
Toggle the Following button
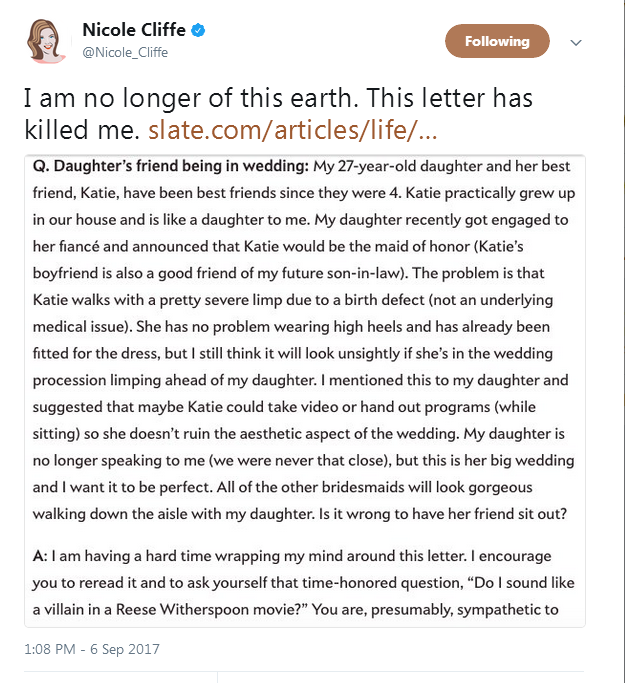pos(497,42)
